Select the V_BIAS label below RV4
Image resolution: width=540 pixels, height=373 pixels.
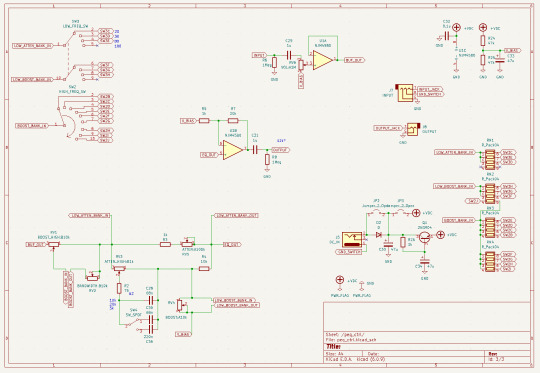click(183, 334)
